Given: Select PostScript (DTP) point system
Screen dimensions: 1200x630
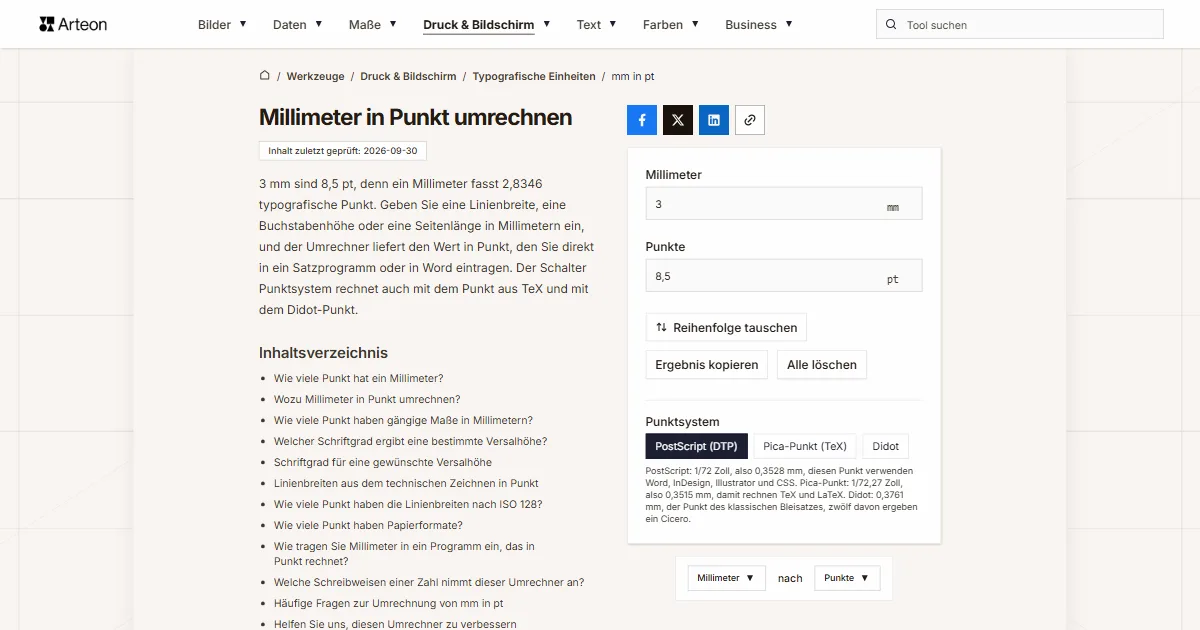Looking at the screenshot, I should coord(697,446).
